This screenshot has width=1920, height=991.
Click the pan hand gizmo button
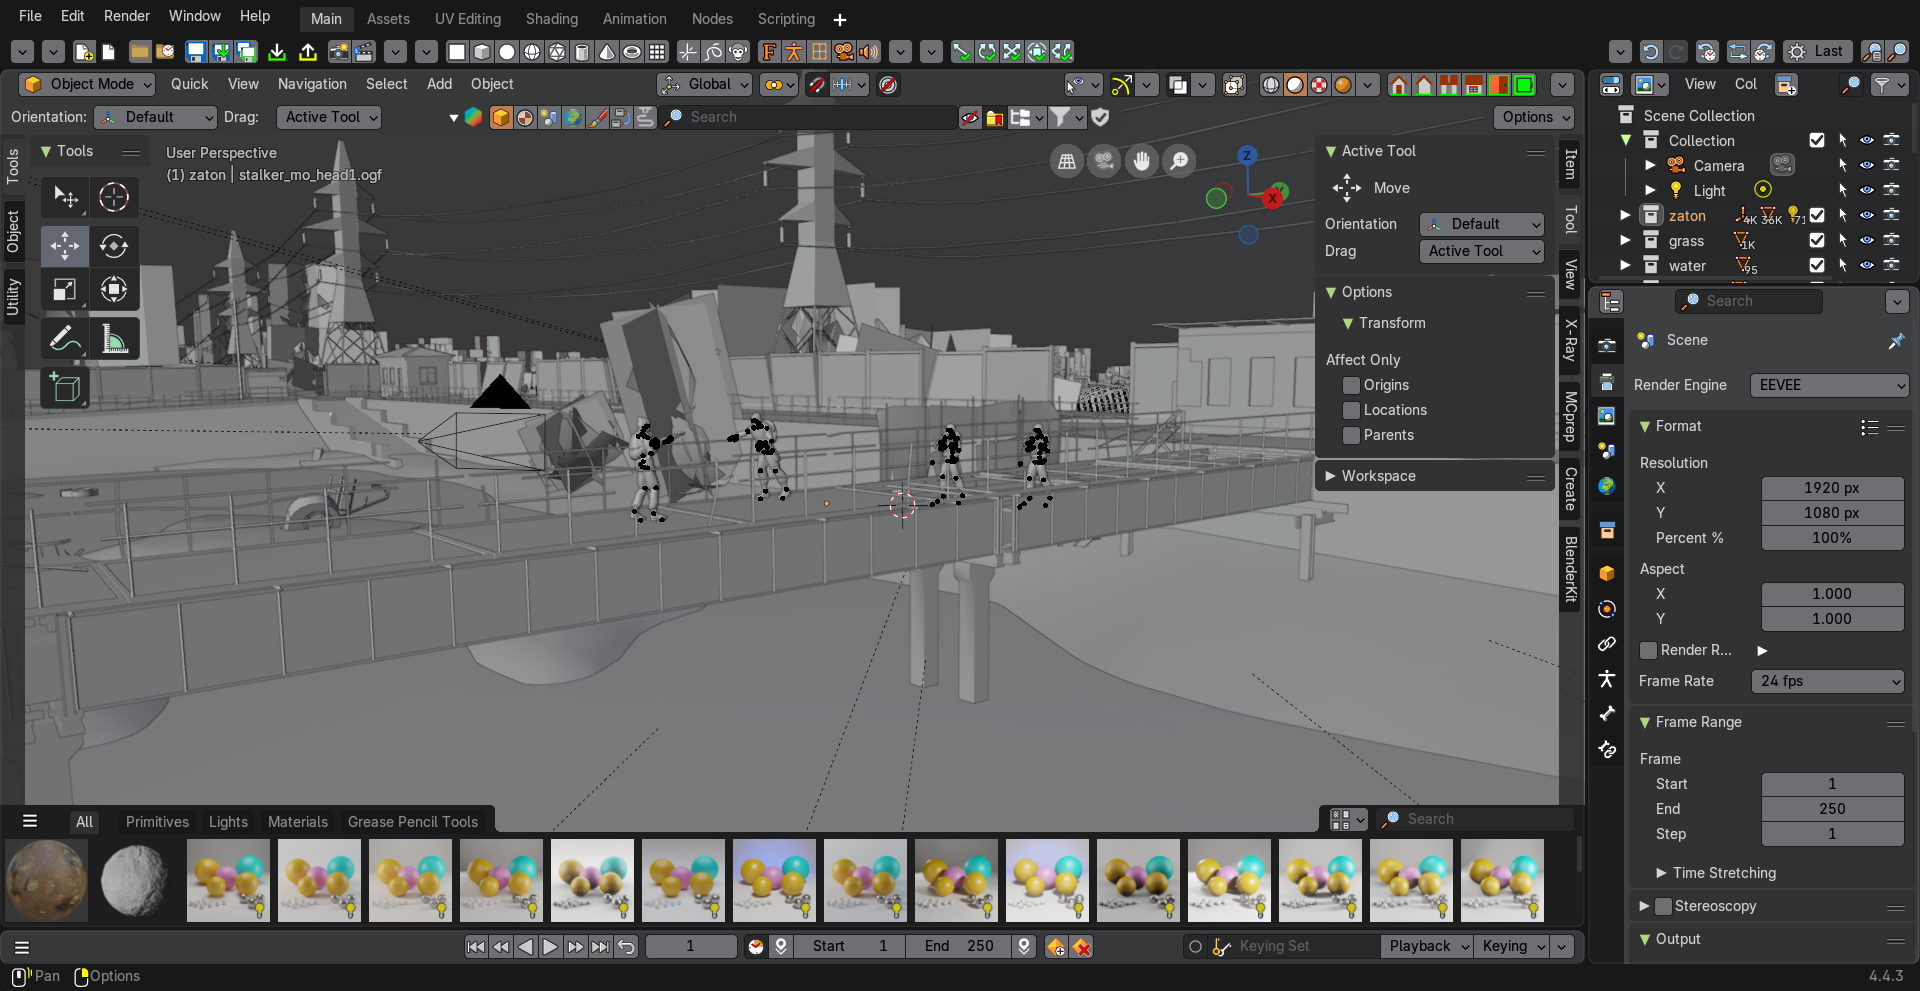(x=1141, y=160)
